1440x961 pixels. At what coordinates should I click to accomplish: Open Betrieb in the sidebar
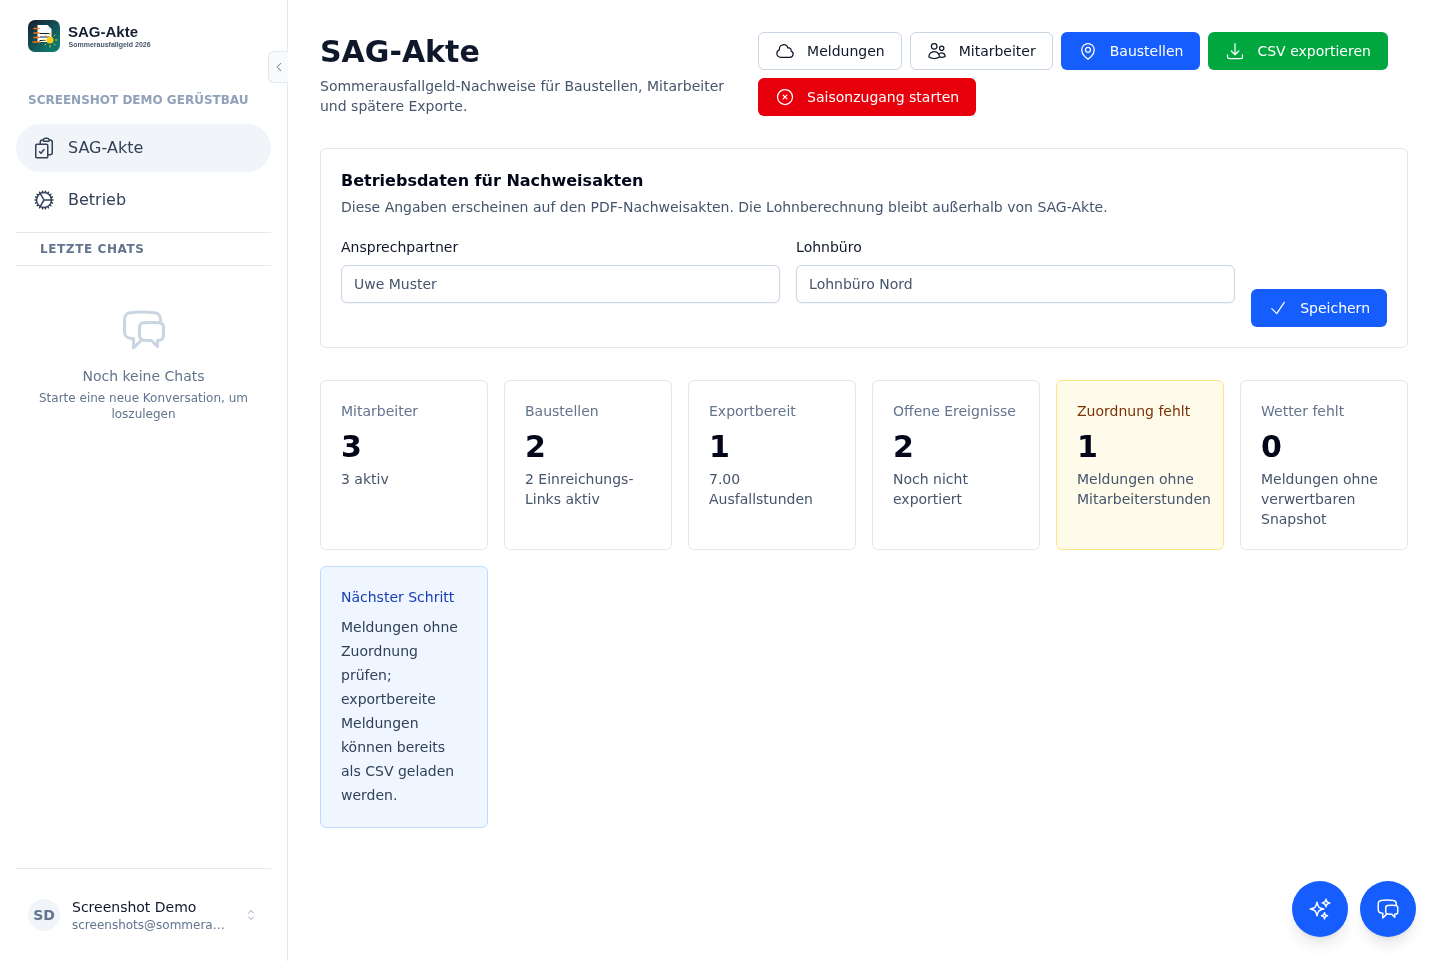click(x=143, y=200)
